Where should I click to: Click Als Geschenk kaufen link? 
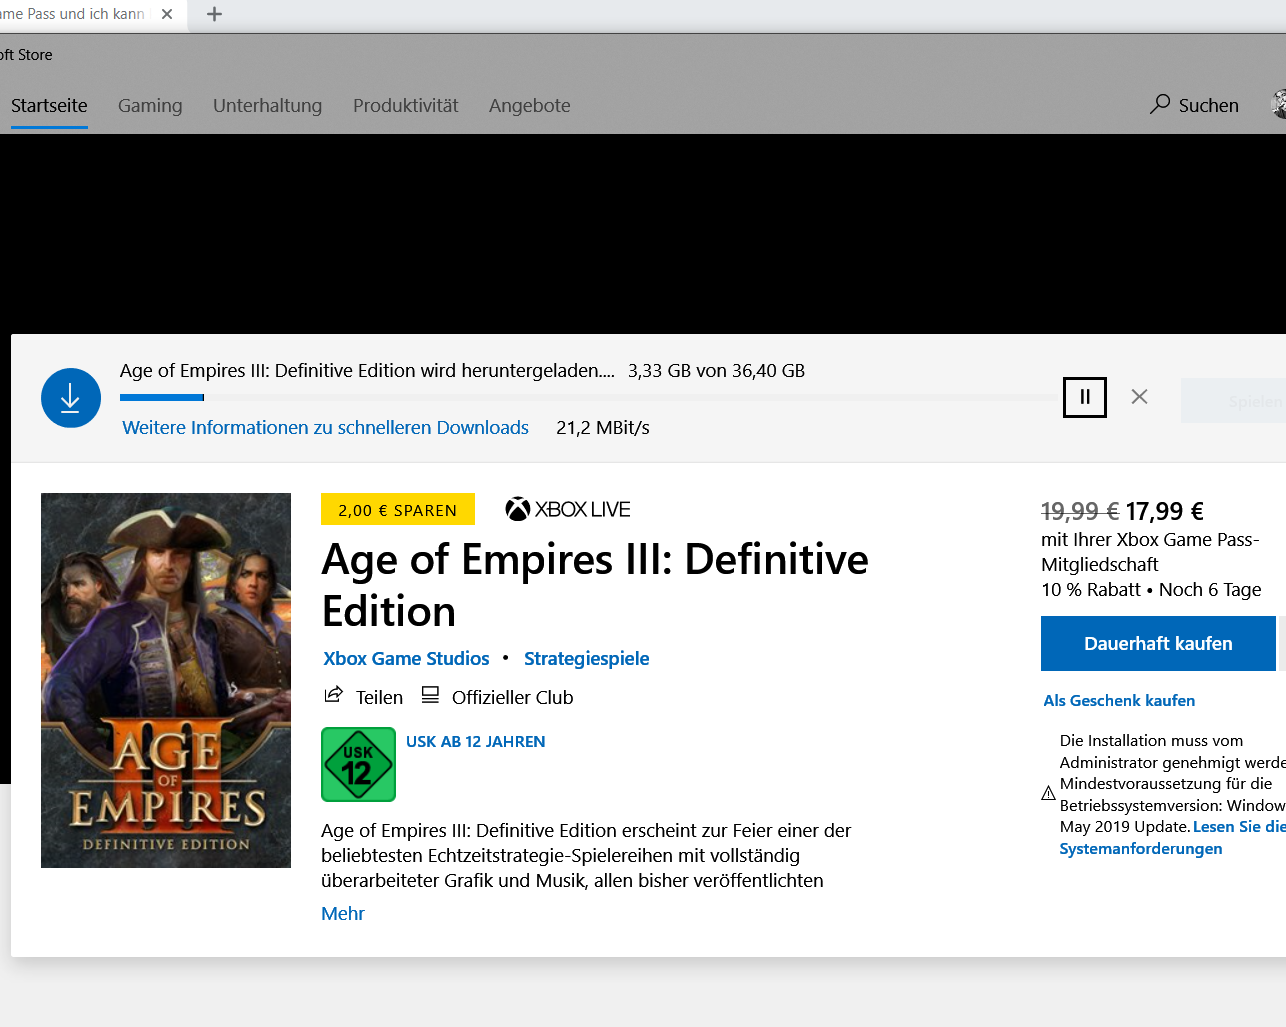[1119, 700]
